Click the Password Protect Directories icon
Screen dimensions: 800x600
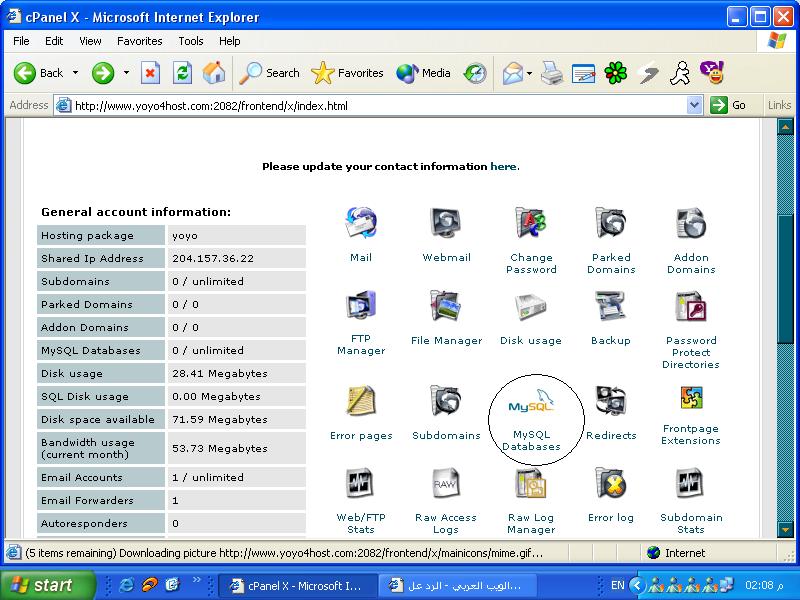click(691, 307)
